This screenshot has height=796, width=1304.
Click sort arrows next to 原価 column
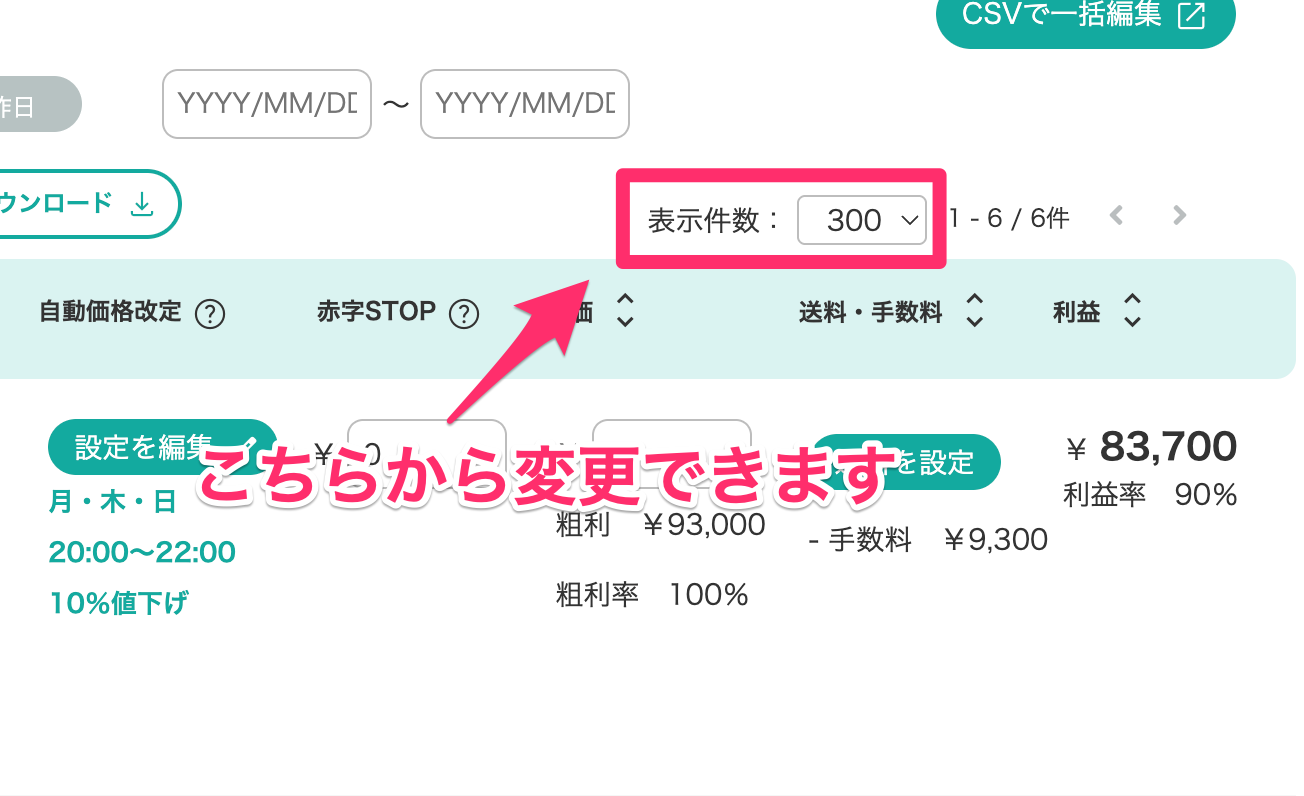(625, 311)
